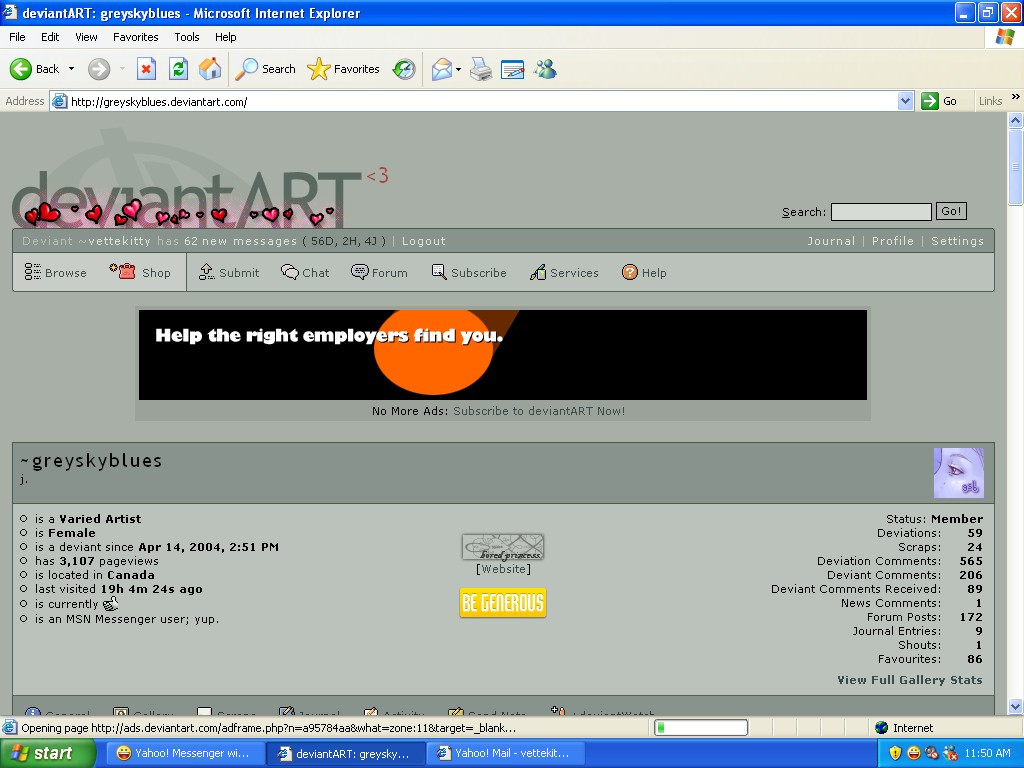Image resolution: width=1024 pixels, height=768 pixels.
Task: Click the Bored princess website badge
Action: coord(503,547)
